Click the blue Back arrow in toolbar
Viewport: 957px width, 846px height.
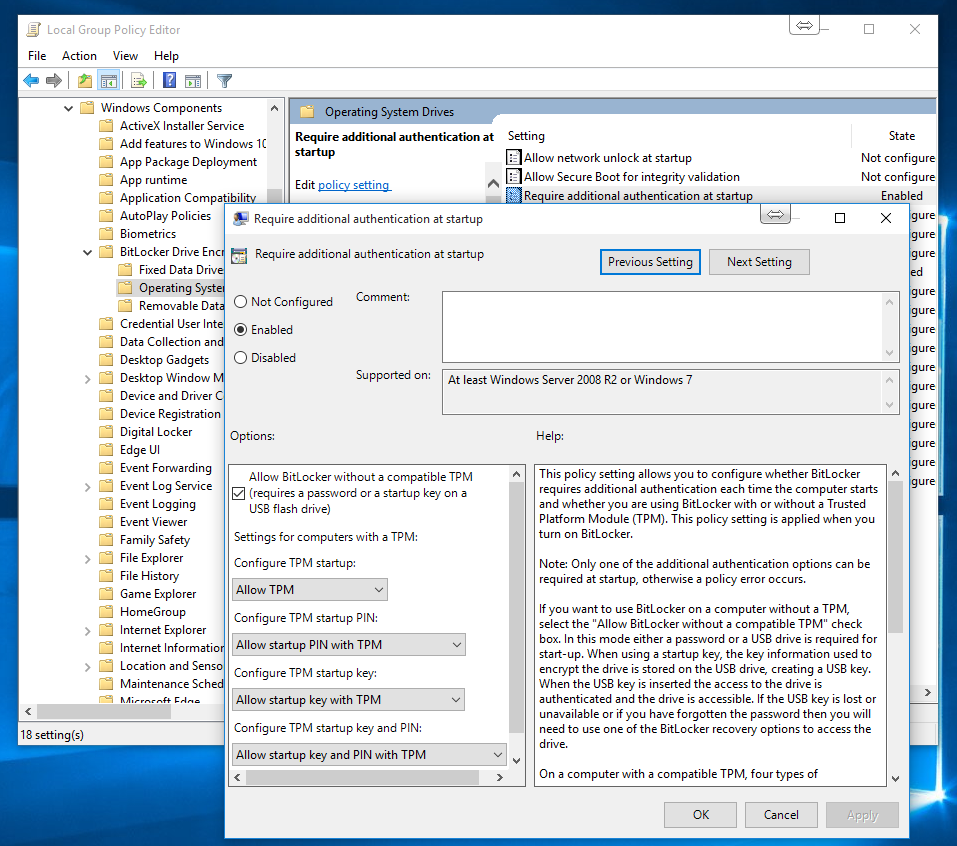click(31, 81)
